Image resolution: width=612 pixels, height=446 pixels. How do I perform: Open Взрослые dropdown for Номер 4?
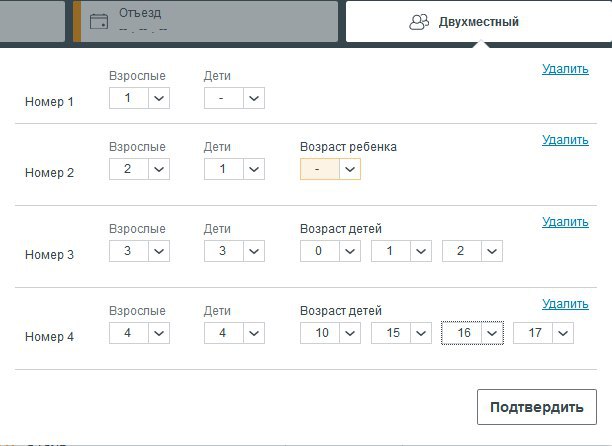point(139,333)
